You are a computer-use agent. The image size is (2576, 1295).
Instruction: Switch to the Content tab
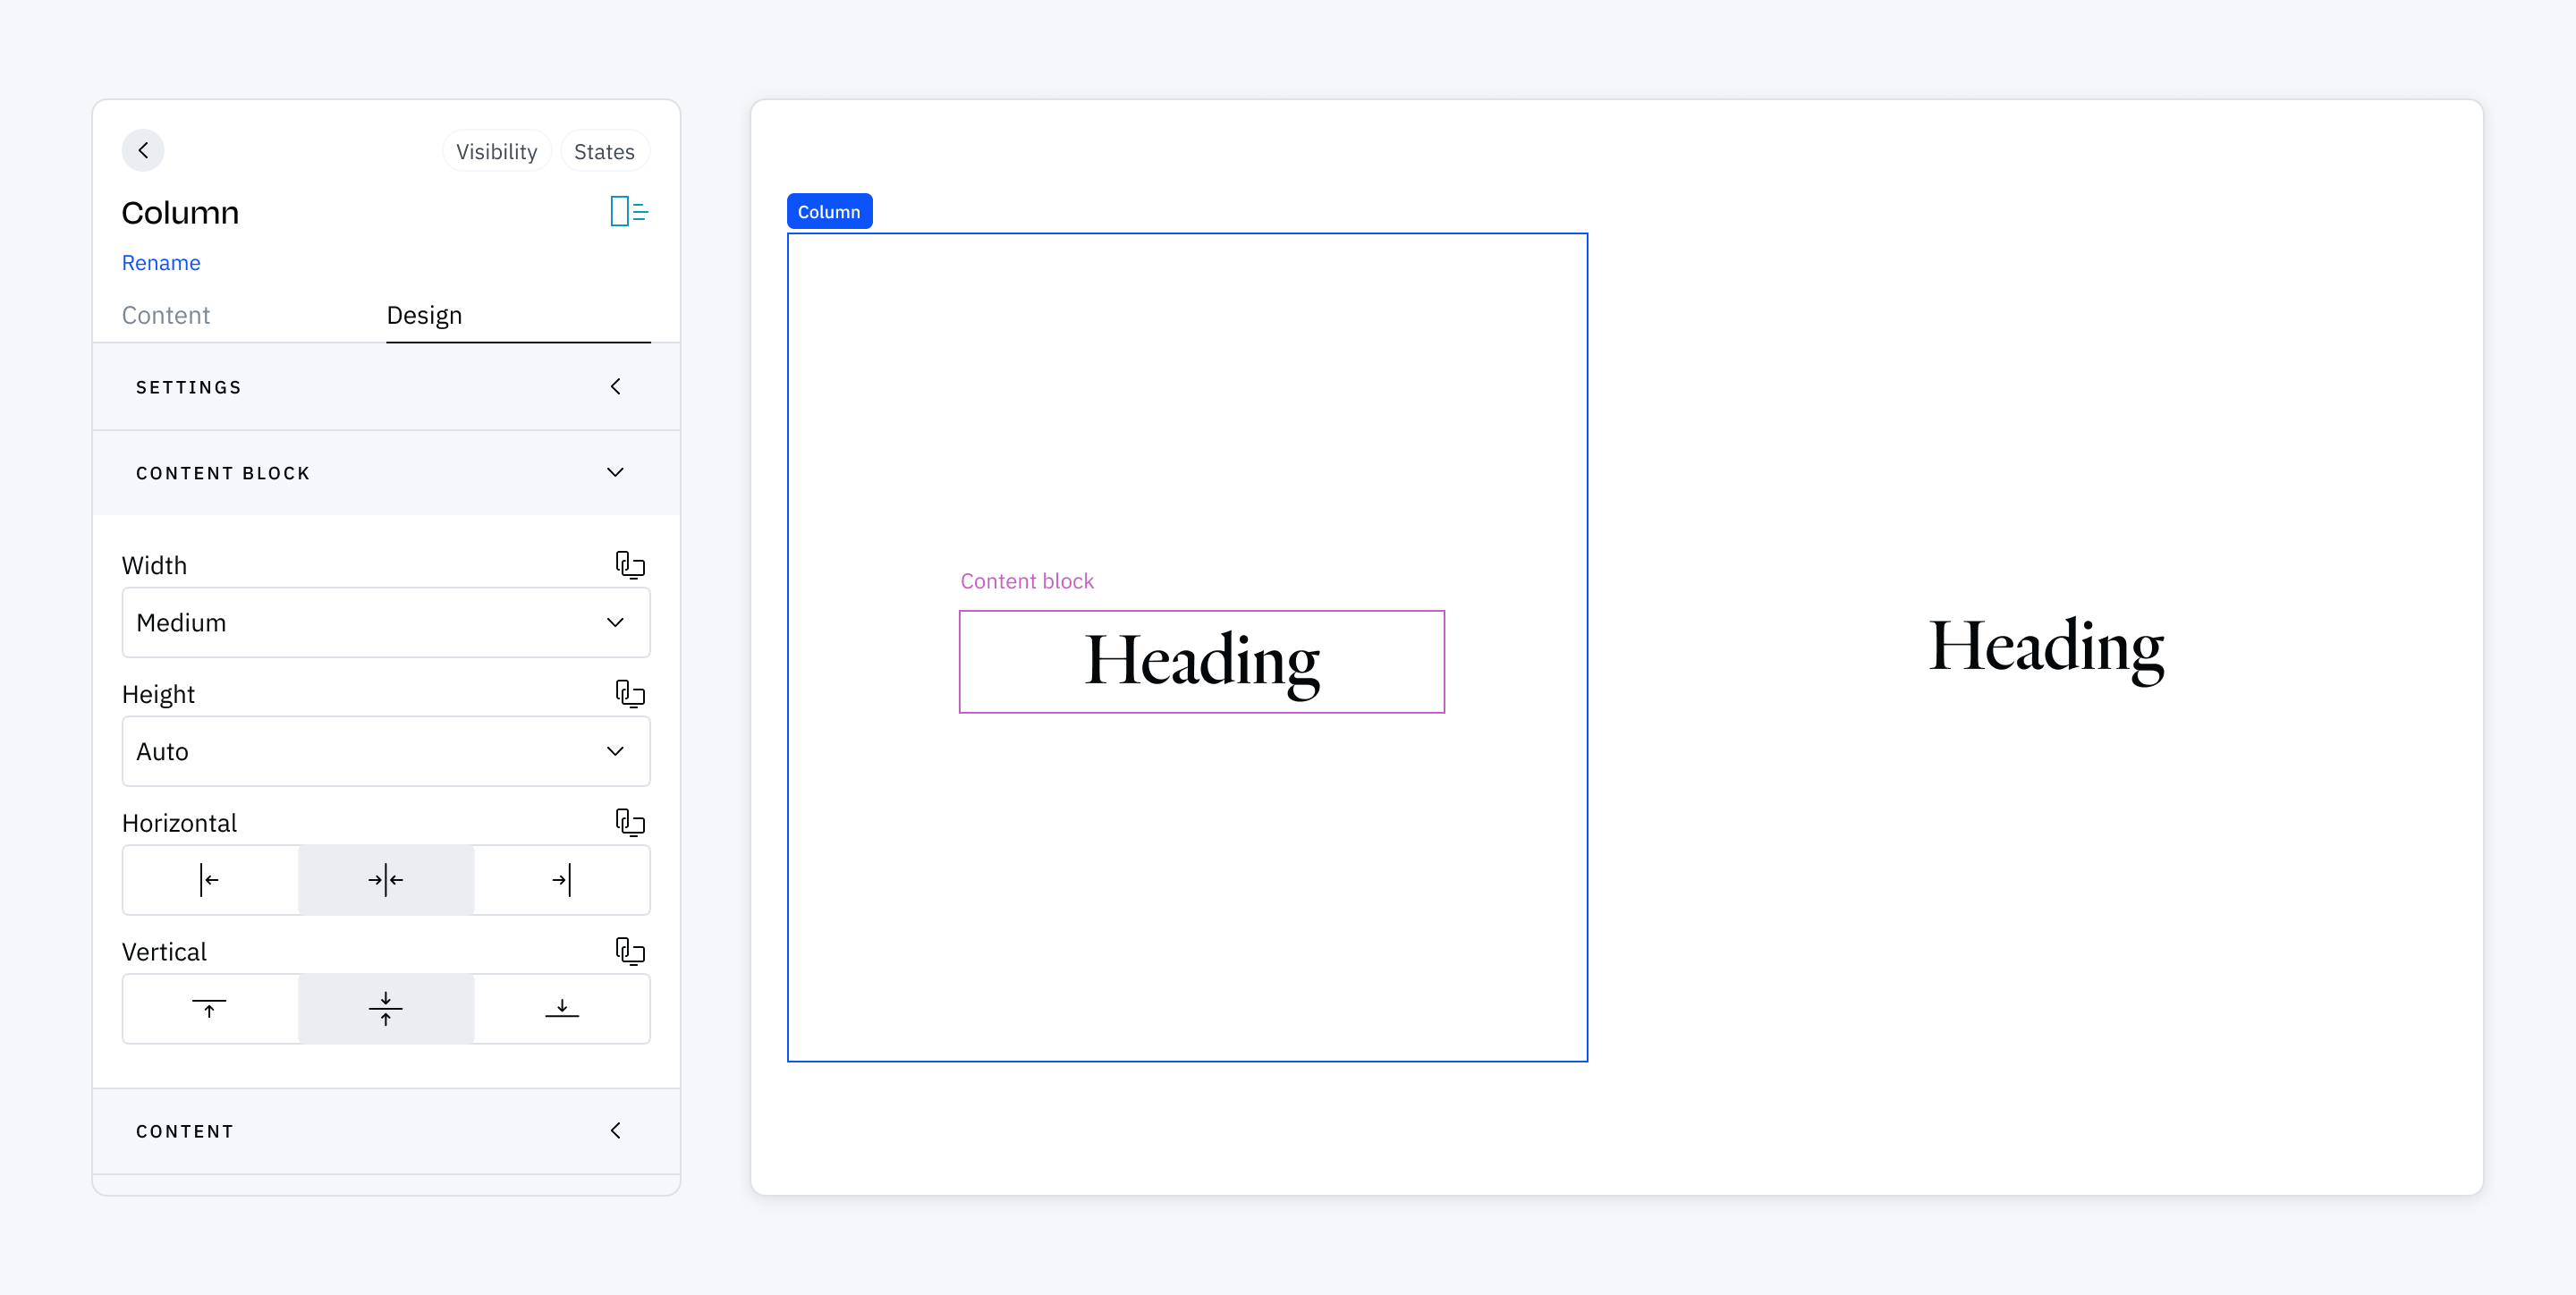[166, 314]
